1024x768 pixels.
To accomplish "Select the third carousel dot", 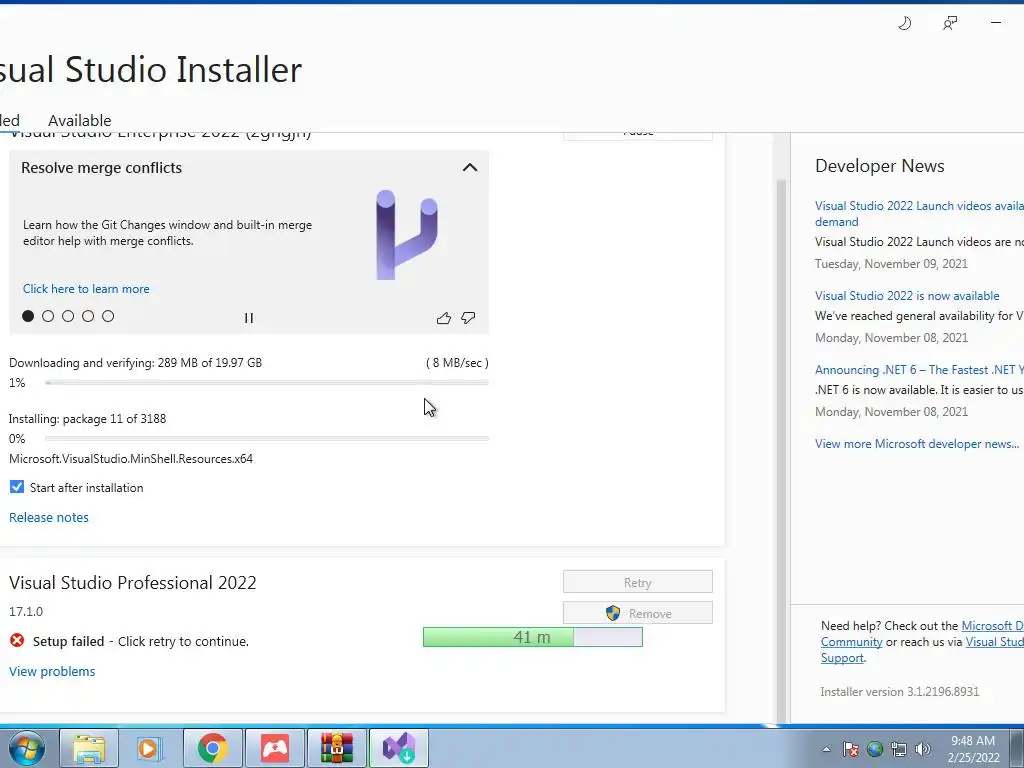I will tap(68, 316).
